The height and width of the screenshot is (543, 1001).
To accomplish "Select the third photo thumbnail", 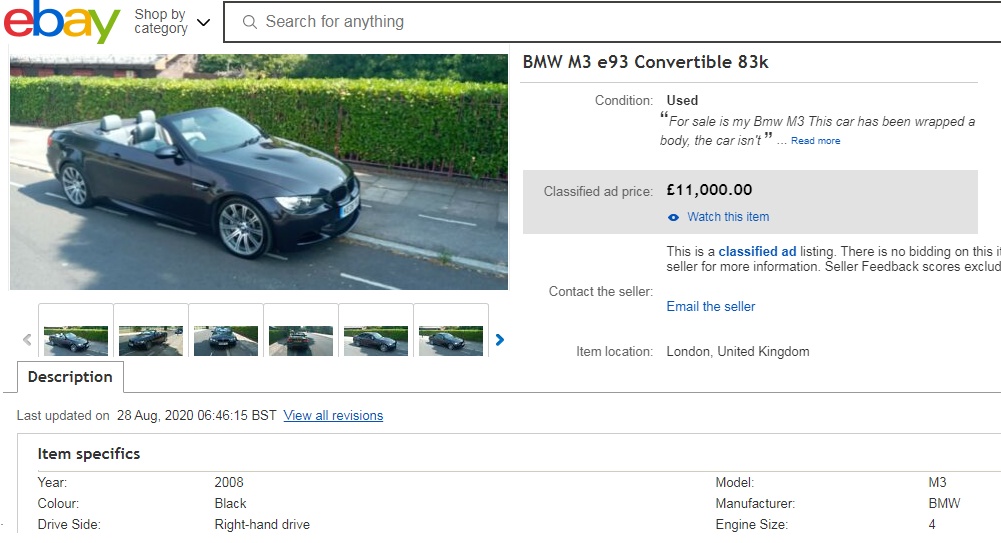I will [x=226, y=340].
